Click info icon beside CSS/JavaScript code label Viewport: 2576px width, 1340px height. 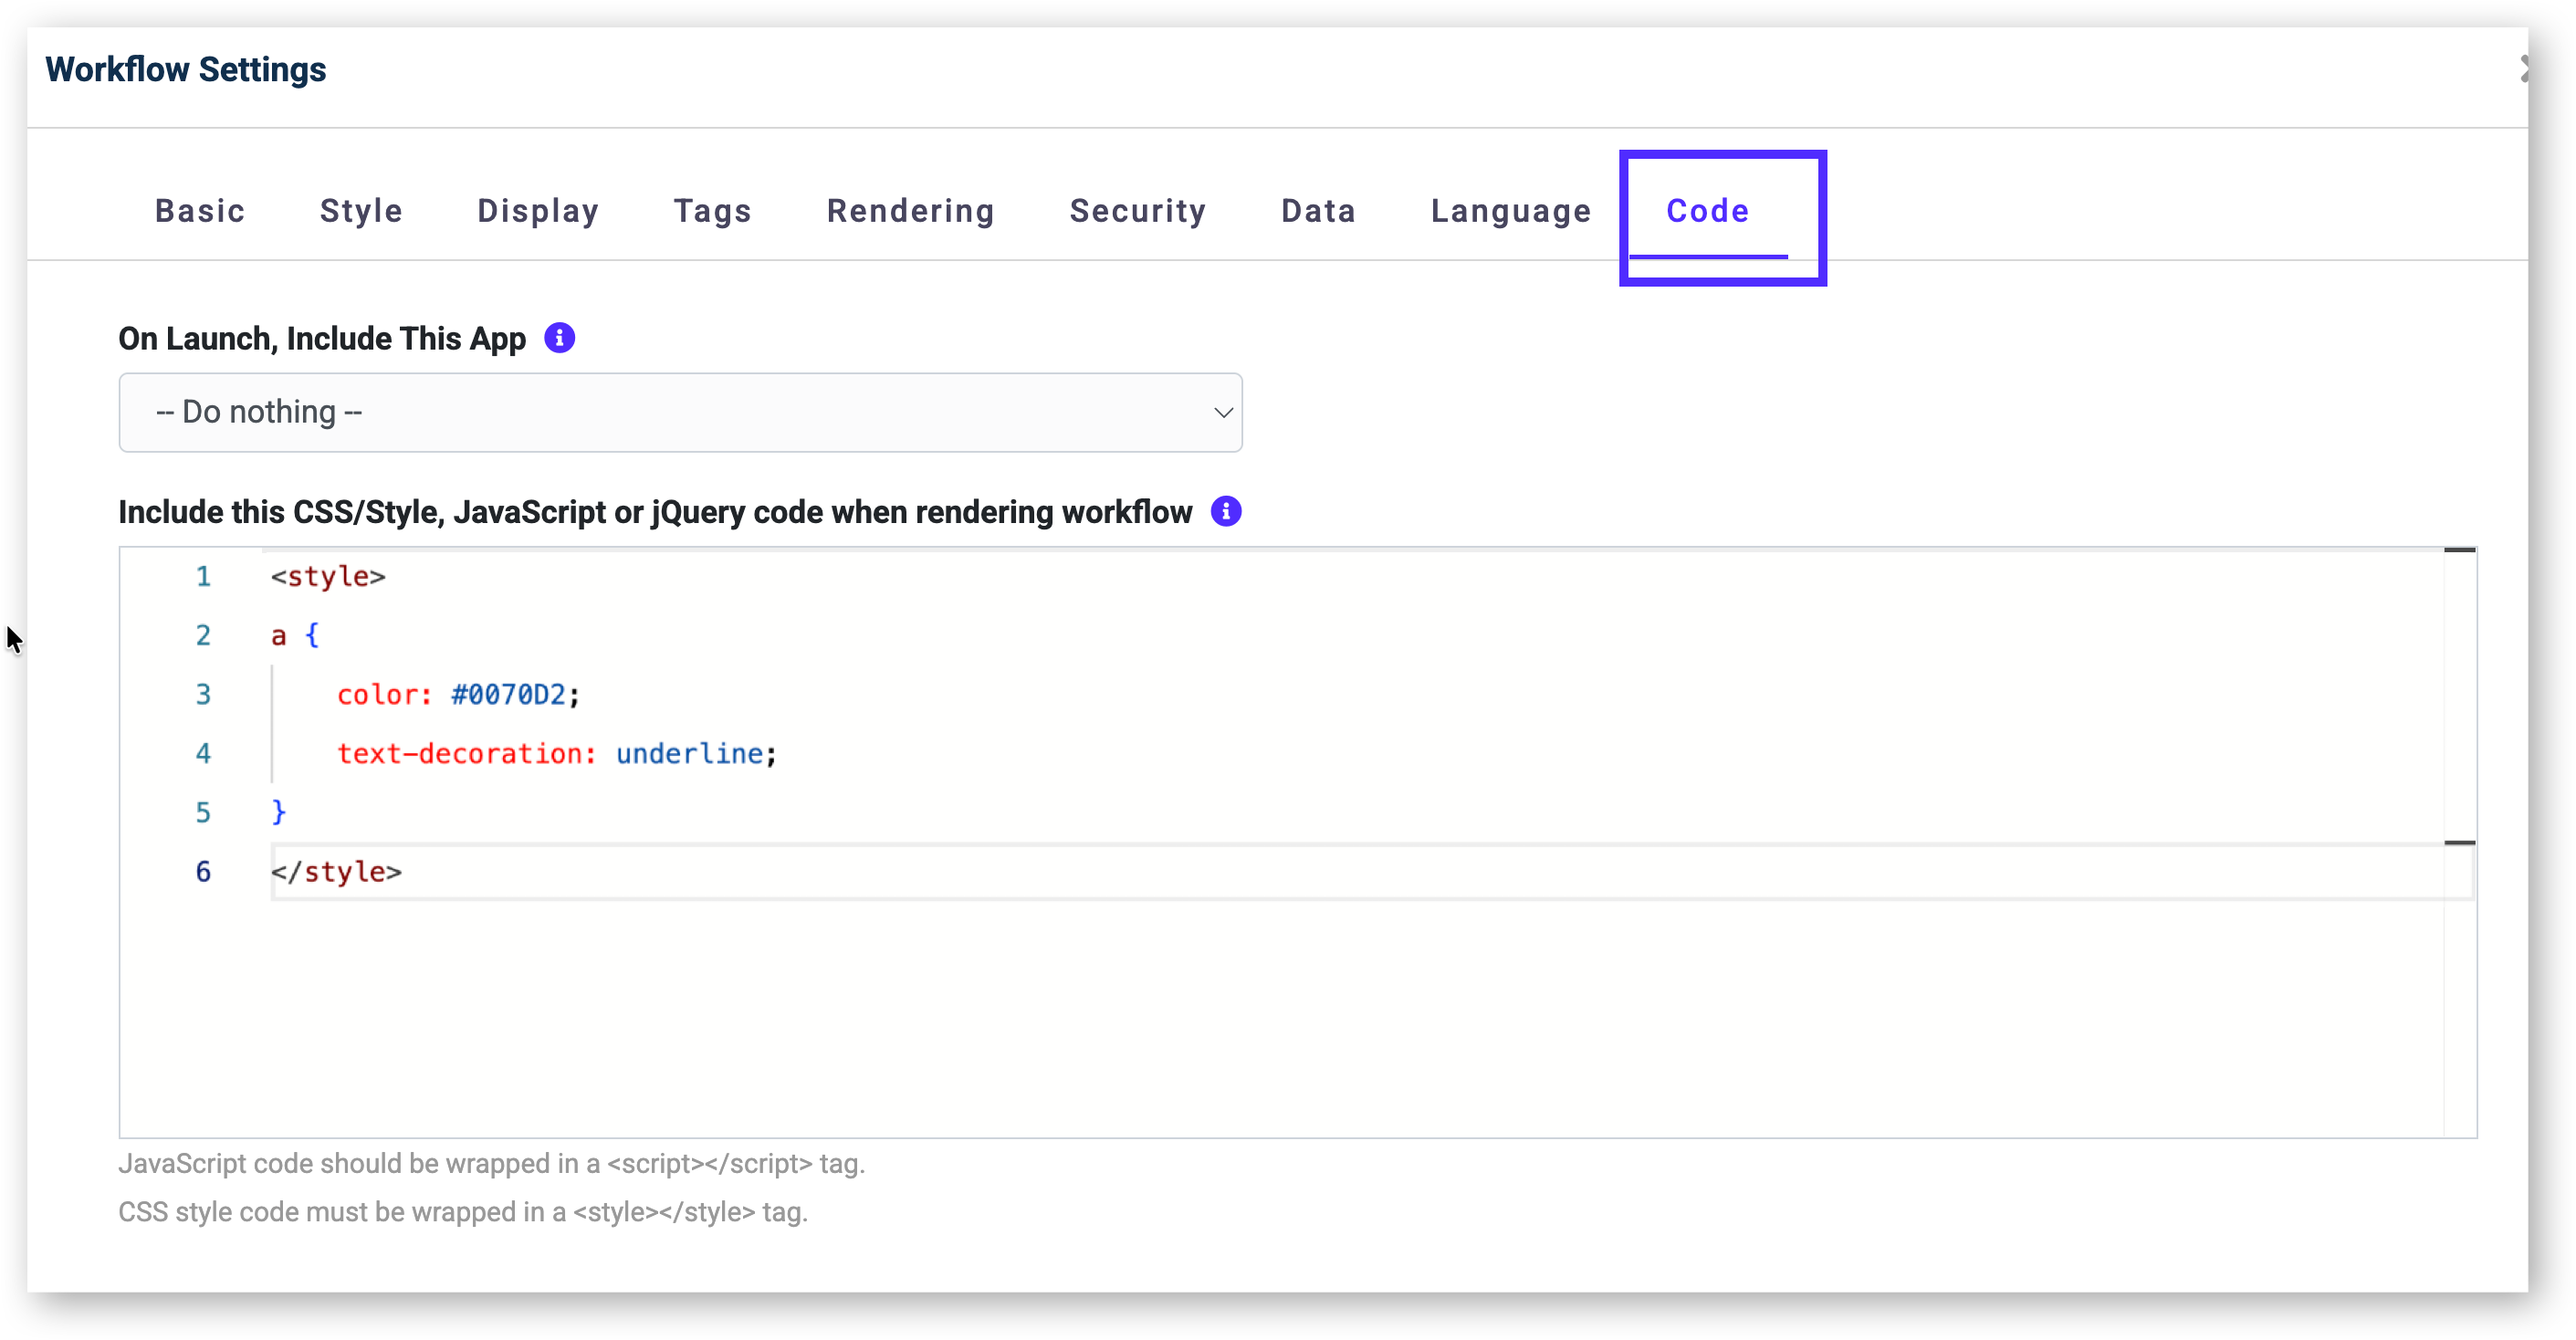coord(1225,512)
